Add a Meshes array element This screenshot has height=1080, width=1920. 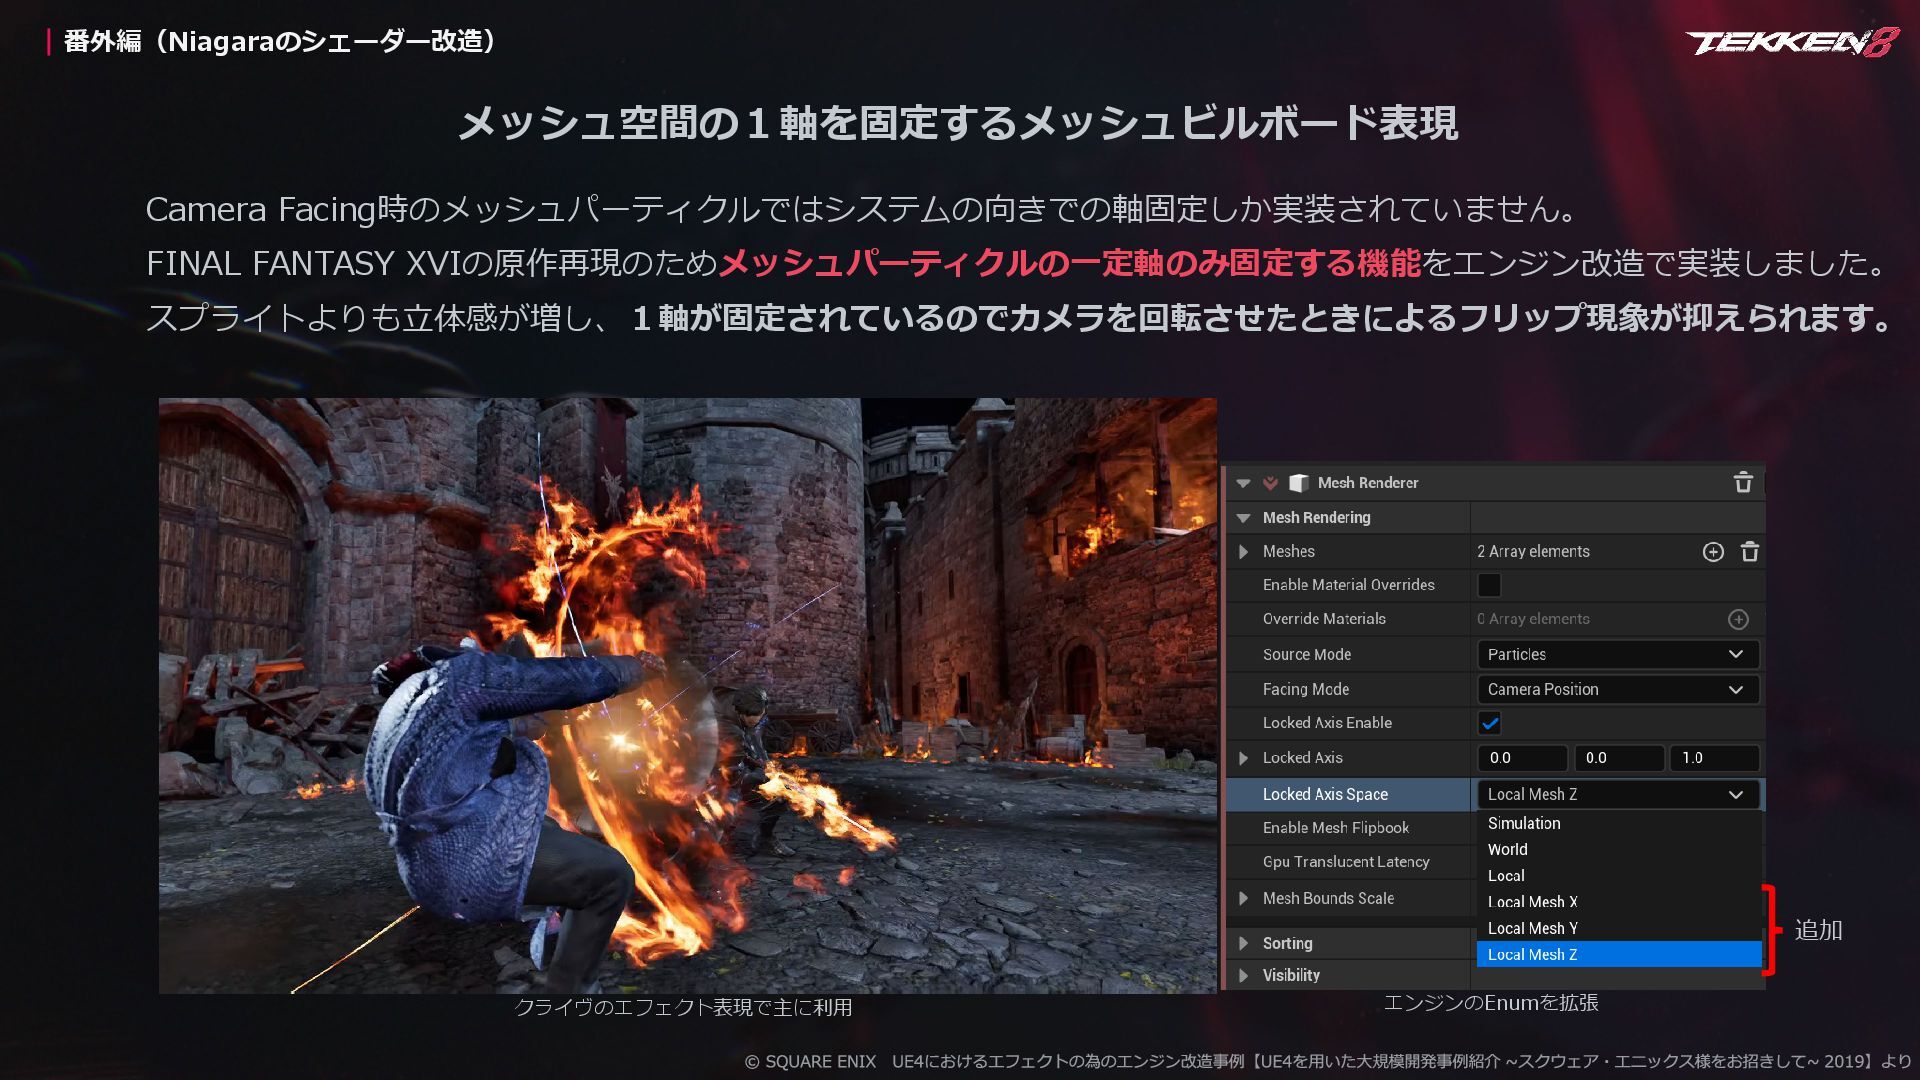click(x=1713, y=552)
